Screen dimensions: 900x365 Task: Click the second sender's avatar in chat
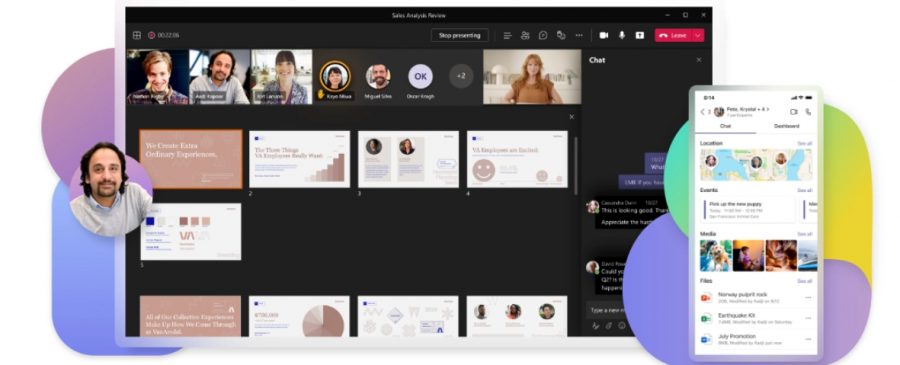(x=592, y=267)
